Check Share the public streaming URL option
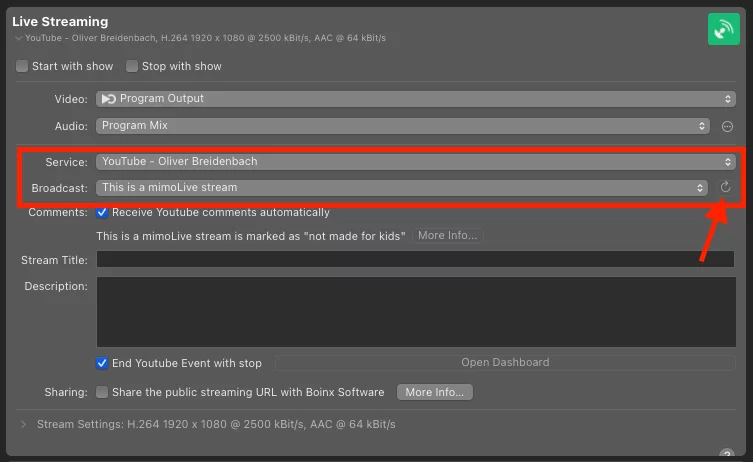This screenshot has width=753, height=462. [x=102, y=392]
